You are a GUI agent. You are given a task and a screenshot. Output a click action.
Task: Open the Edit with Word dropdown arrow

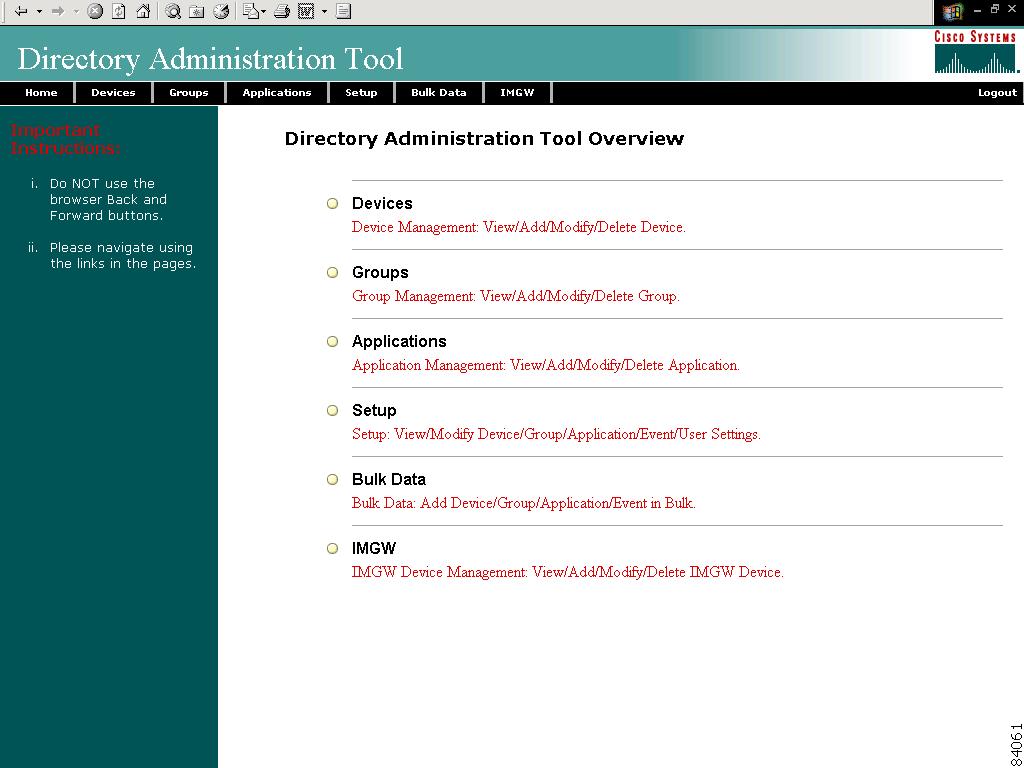(x=324, y=12)
